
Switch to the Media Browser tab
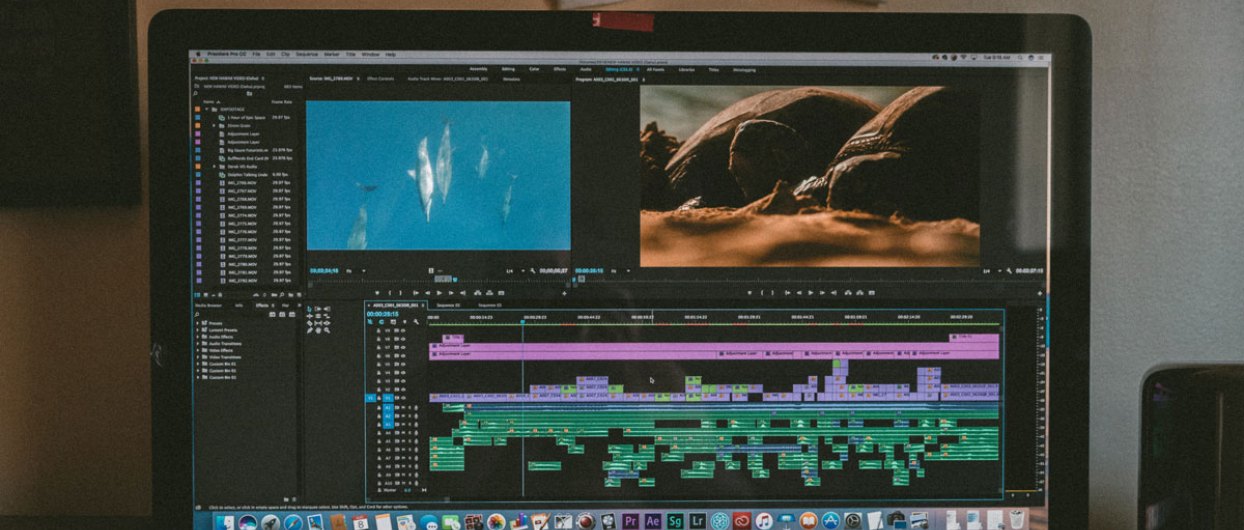coord(208,305)
